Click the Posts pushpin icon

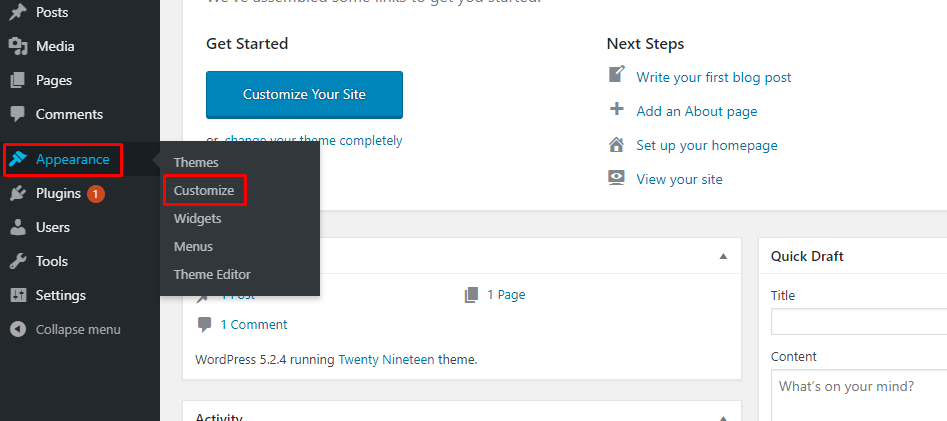point(18,12)
